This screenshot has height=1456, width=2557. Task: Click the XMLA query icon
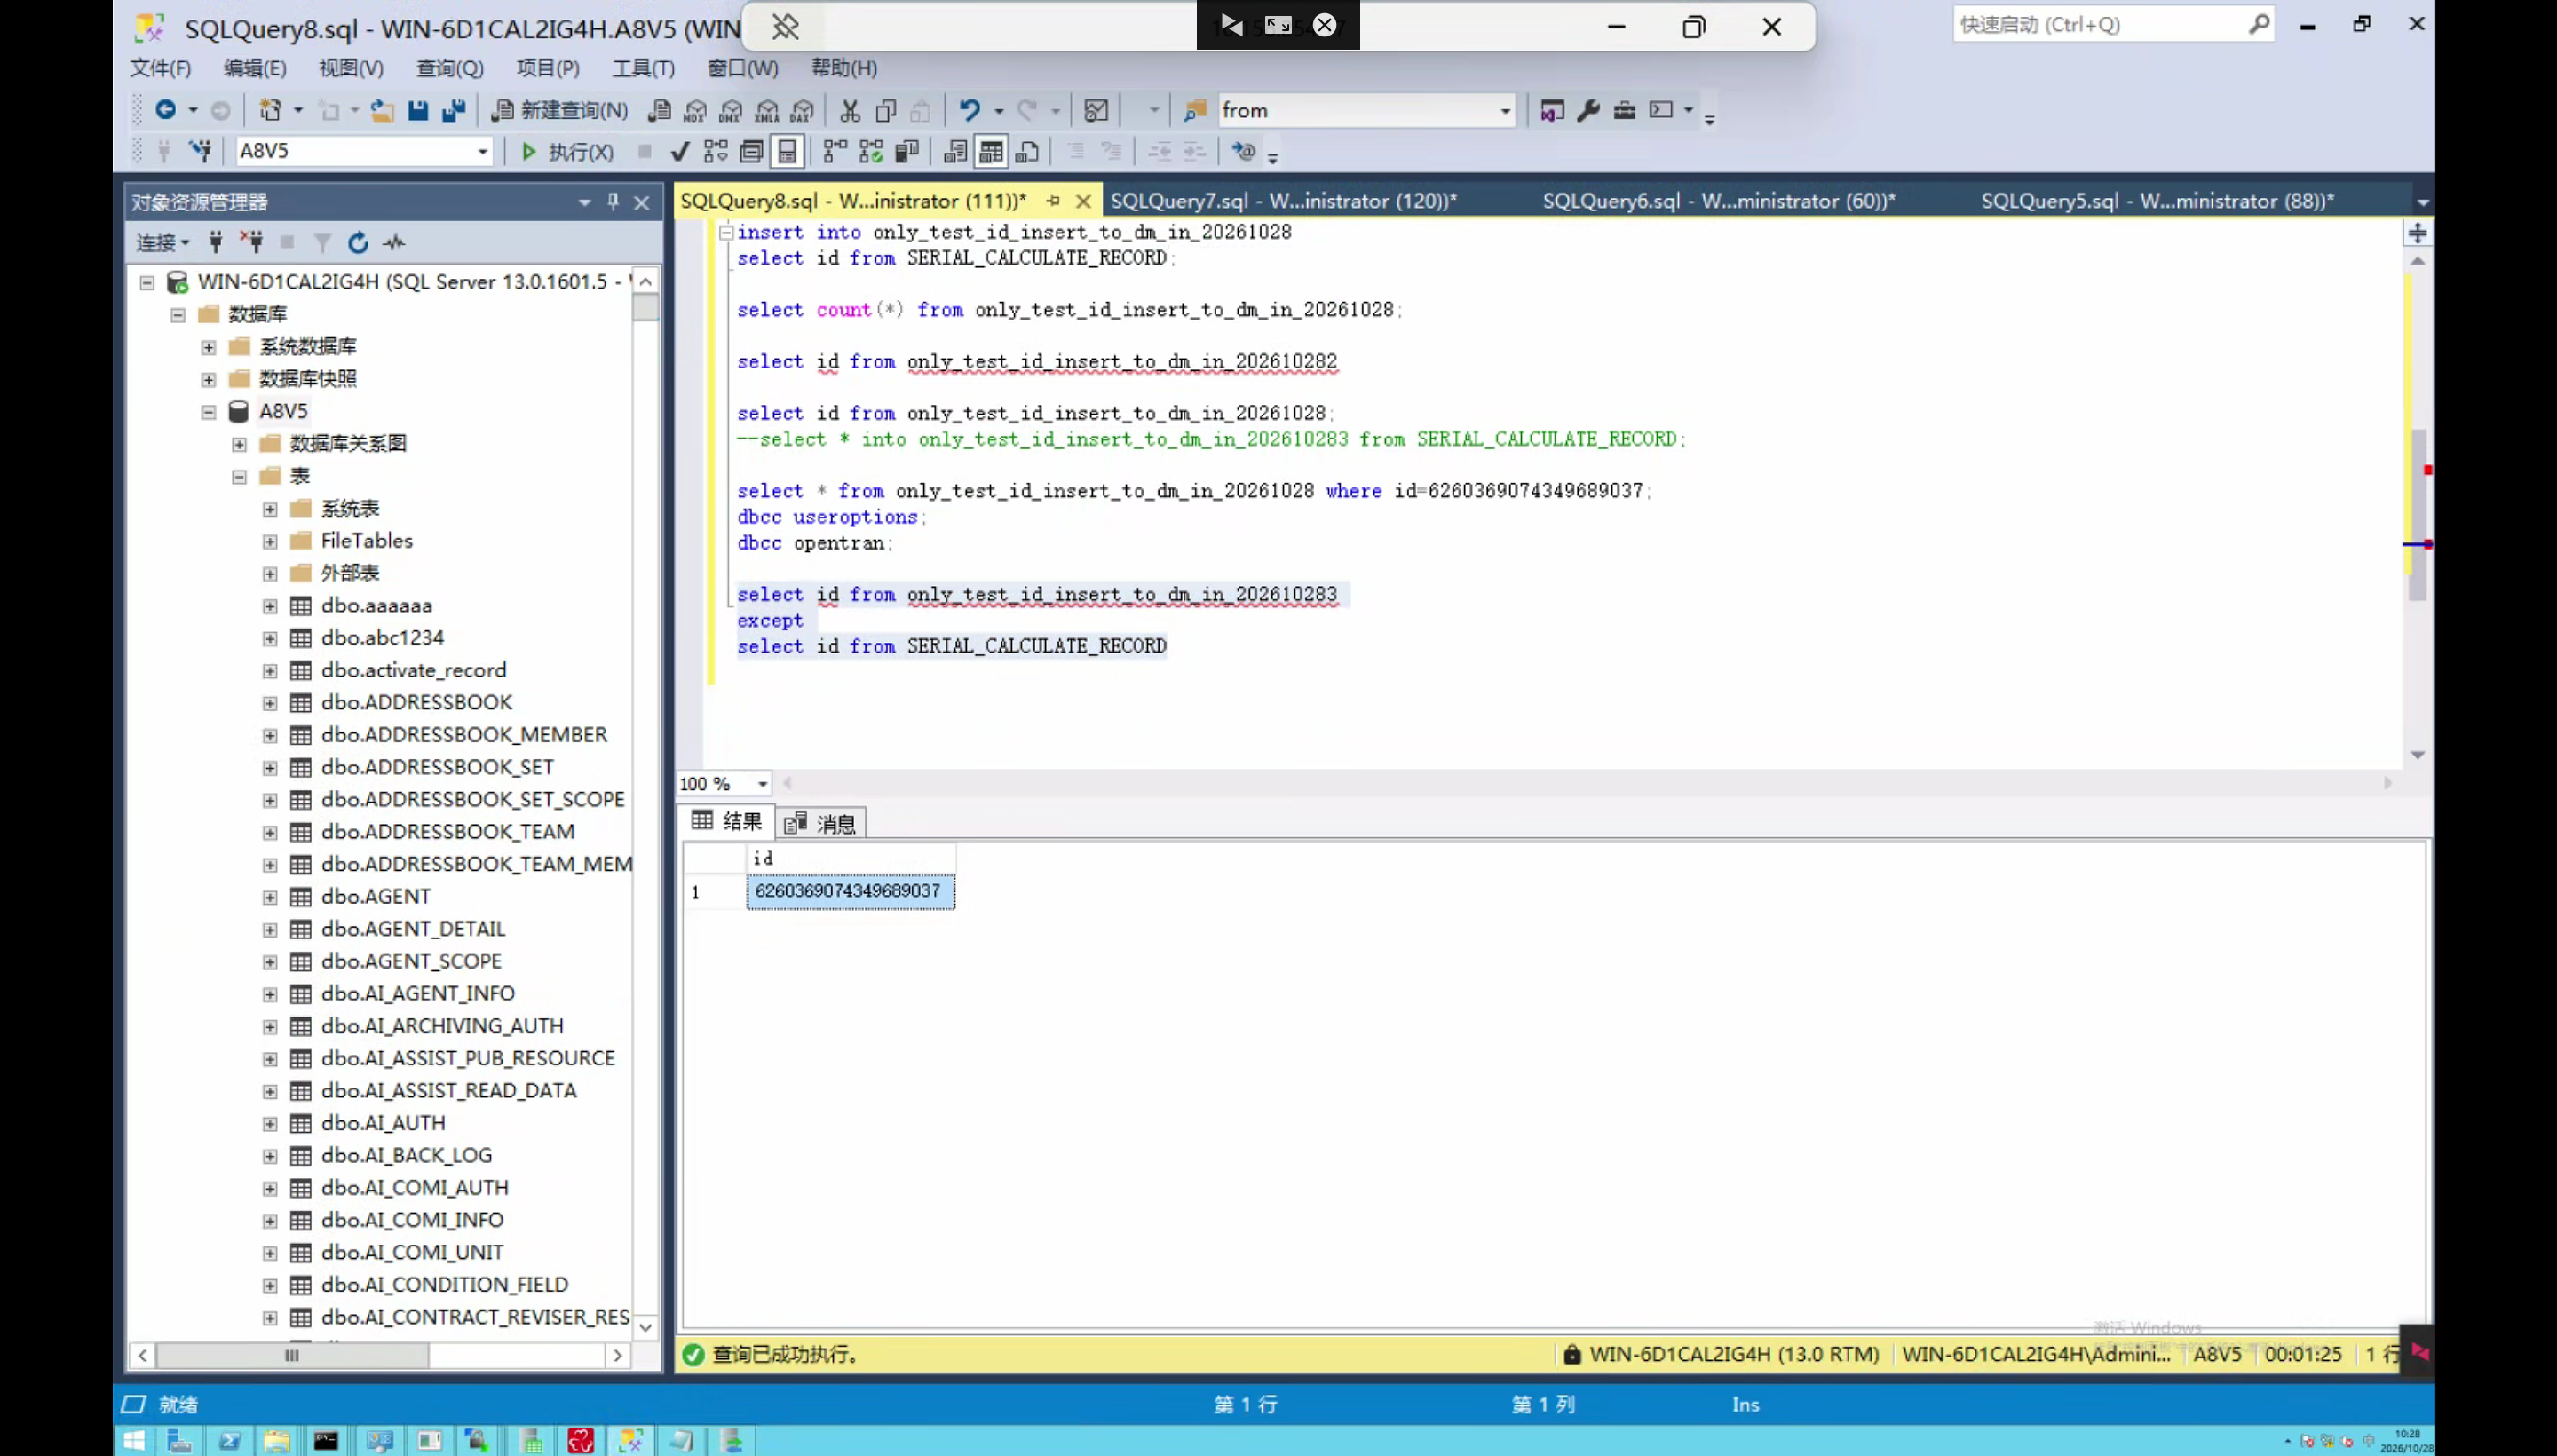click(767, 110)
